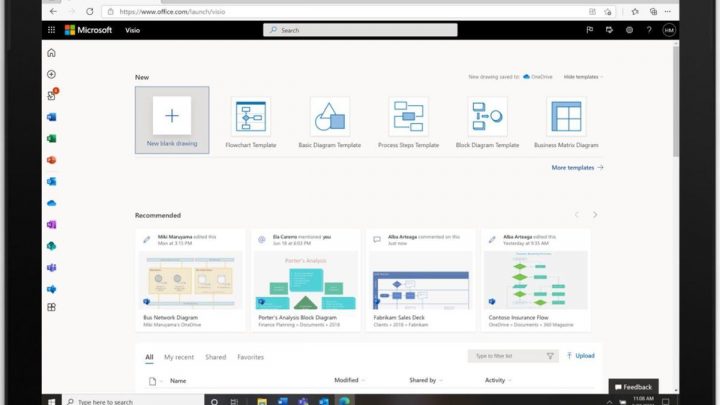This screenshot has height=405, width=720.
Task: Open the app launcher waffle icon
Action: click(x=52, y=30)
